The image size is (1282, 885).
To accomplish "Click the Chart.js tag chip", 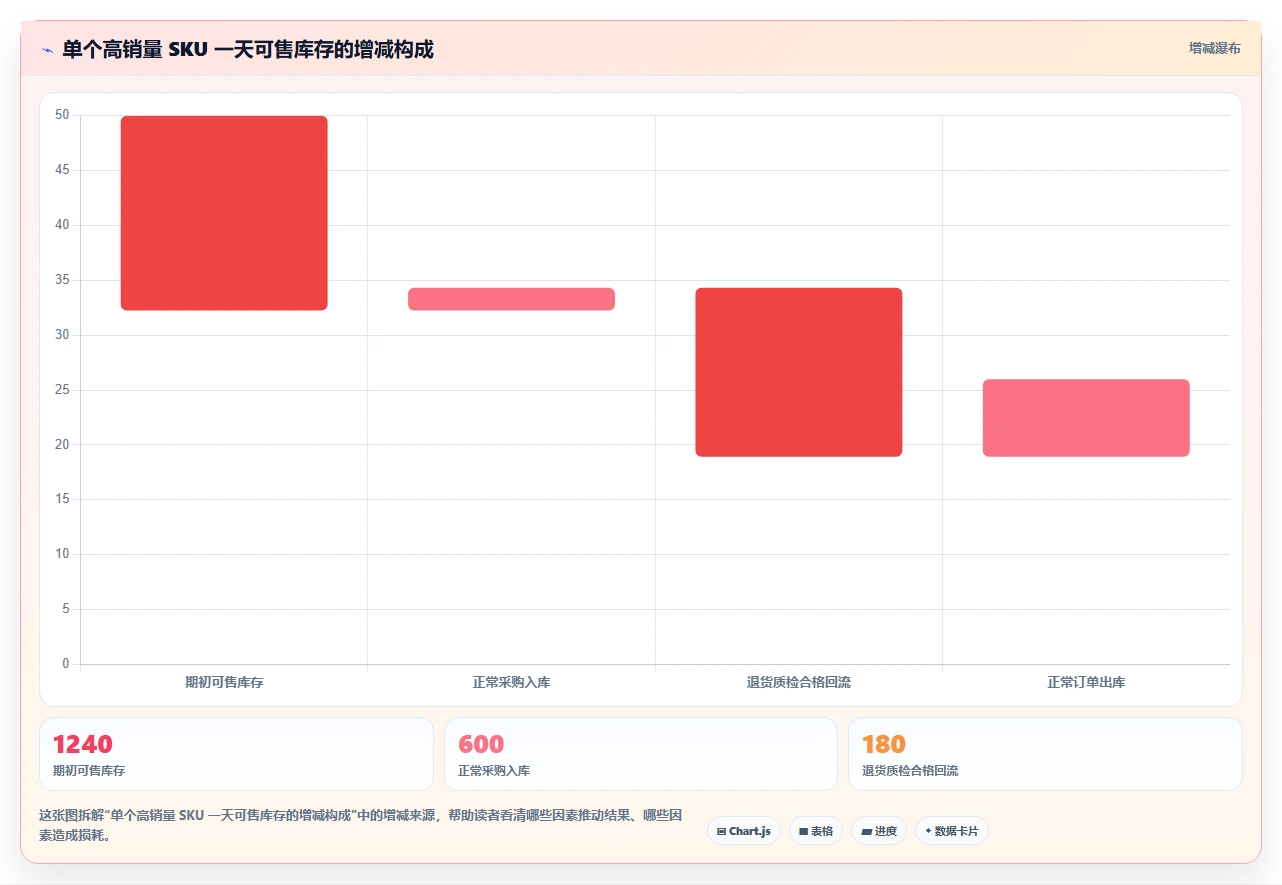I will click(x=744, y=831).
